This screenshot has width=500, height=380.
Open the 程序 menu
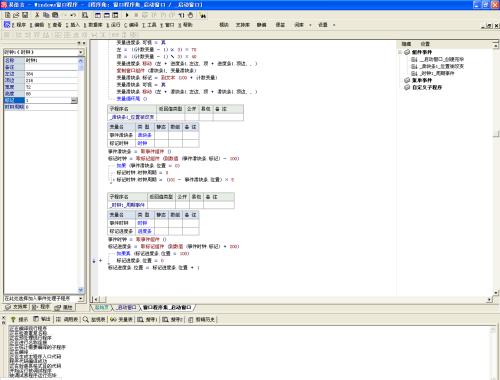click(19, 25)
